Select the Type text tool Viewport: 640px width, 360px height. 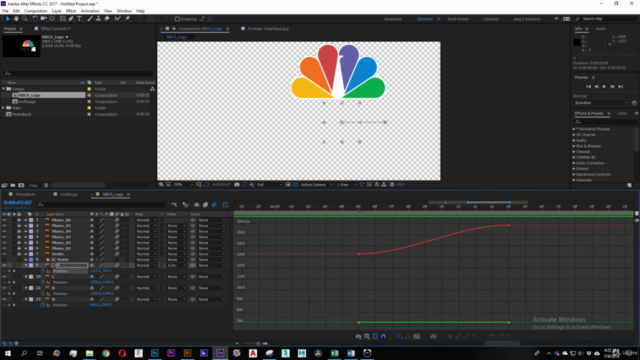point(80,19)
